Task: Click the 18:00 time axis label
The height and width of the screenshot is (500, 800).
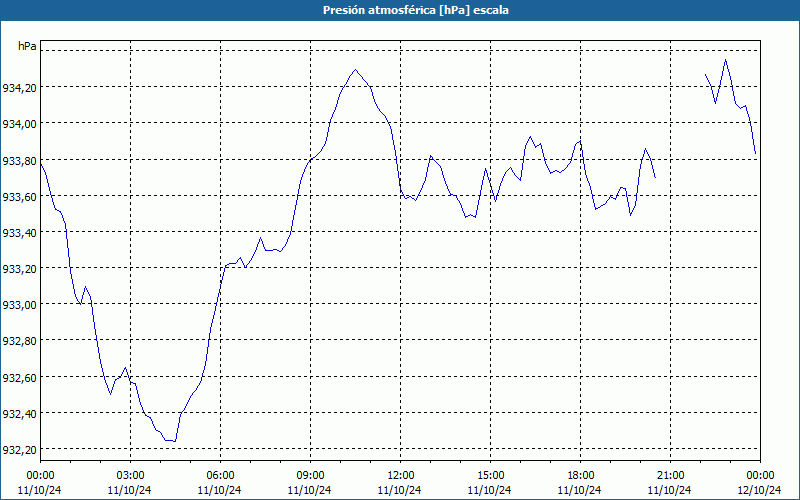Action: [580, 476]
